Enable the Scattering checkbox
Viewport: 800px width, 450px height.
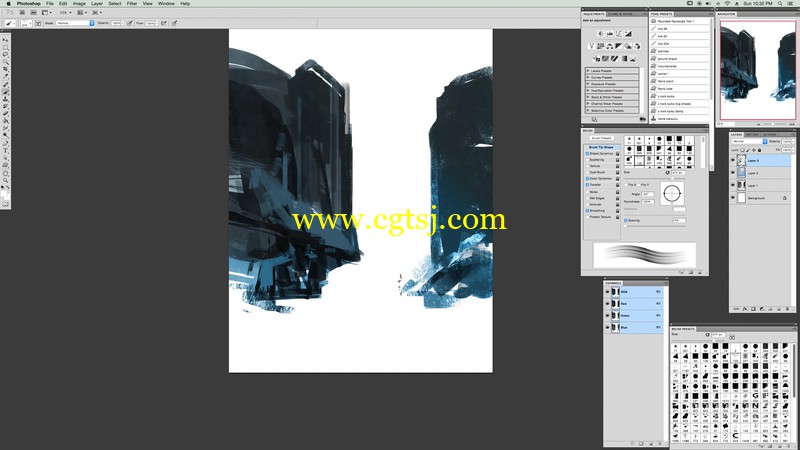(x=587, y=160)
